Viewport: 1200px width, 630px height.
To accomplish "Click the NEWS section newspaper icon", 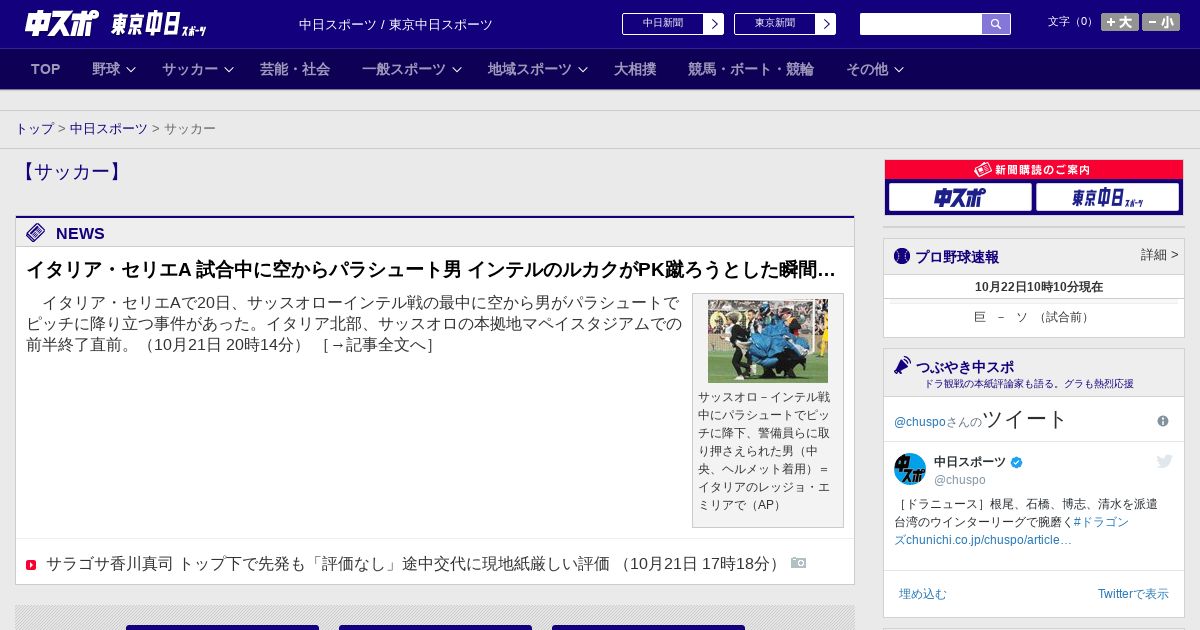I will 36,233.
